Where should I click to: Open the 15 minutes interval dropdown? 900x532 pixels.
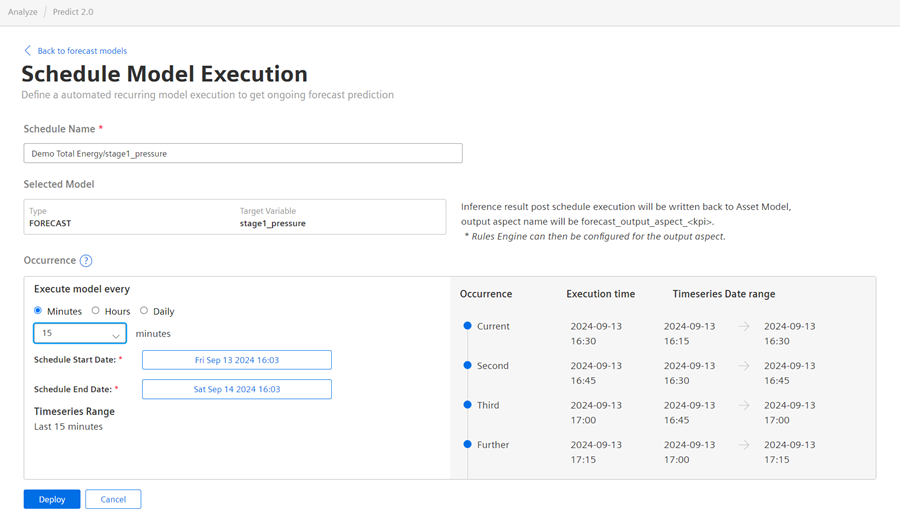80,334
